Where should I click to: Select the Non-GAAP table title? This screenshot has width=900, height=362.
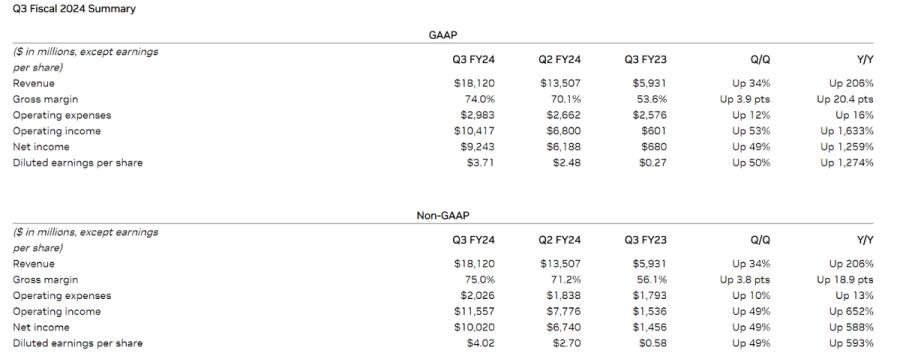443,216
